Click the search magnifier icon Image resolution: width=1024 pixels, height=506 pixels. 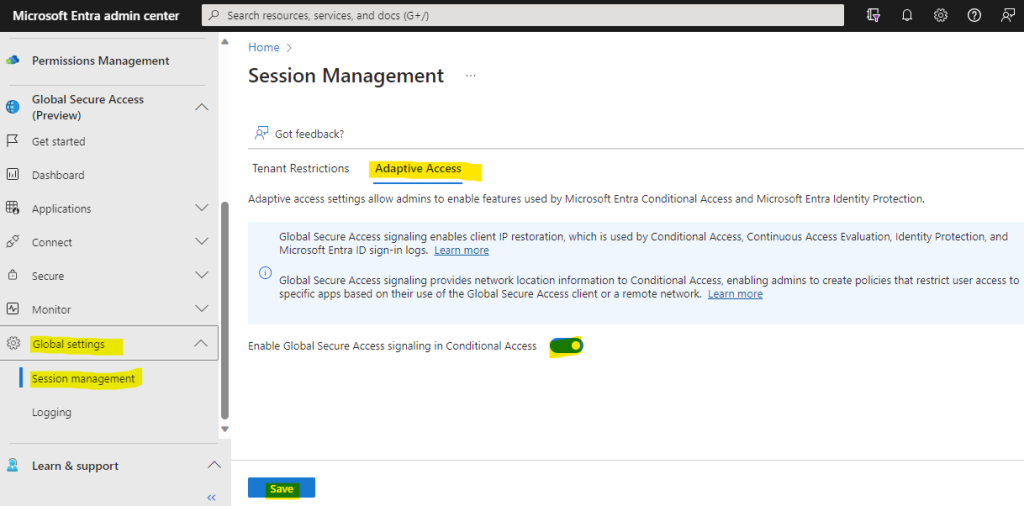click(214, 15)
